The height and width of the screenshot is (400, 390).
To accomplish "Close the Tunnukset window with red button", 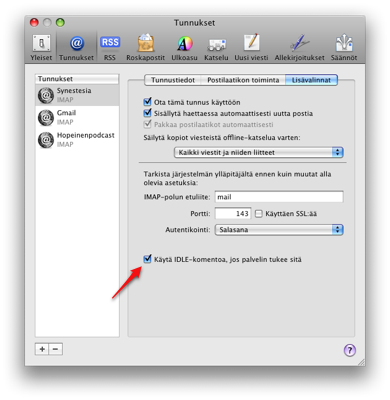I will click(34, 23).
